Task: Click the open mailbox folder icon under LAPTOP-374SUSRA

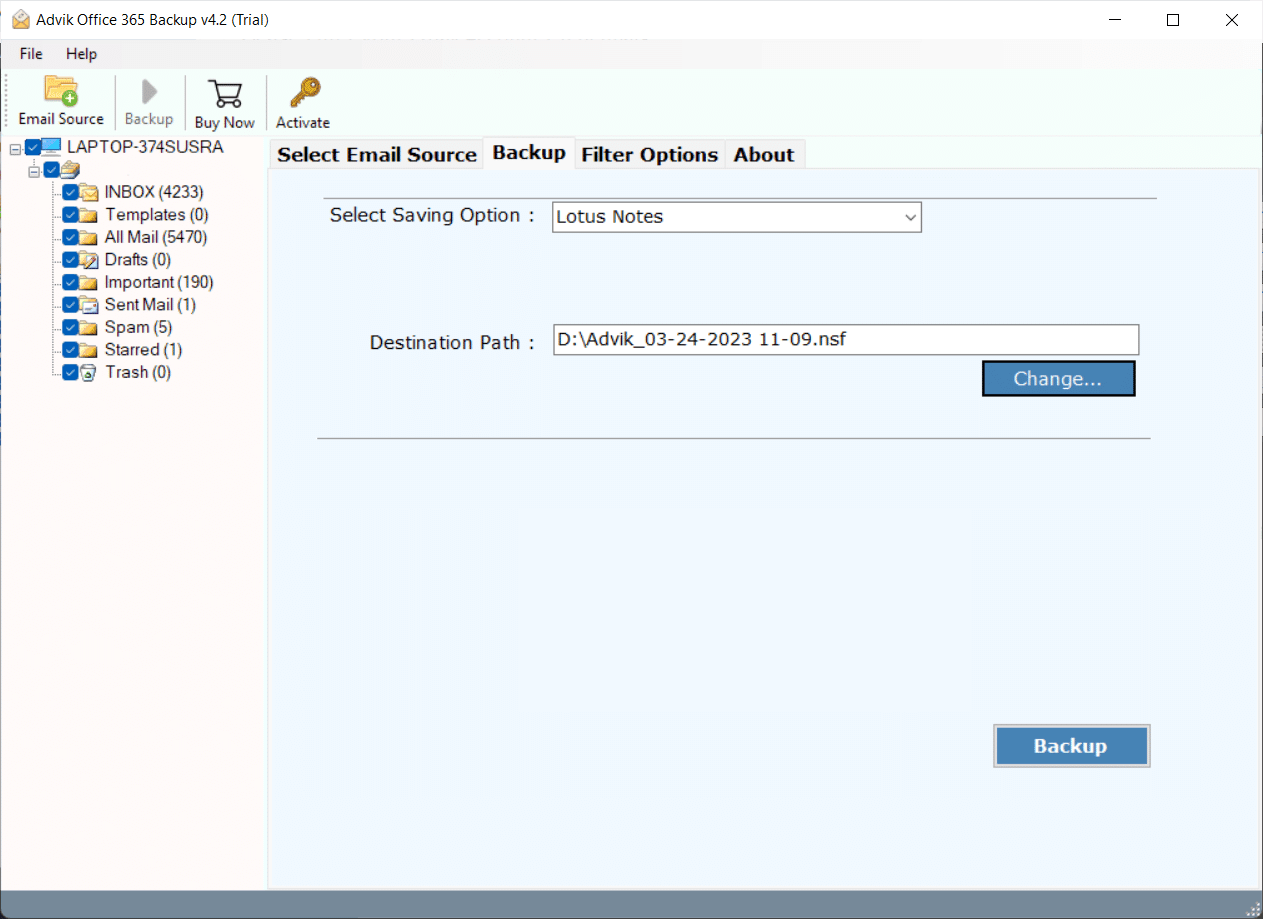Action: [70, 170]
